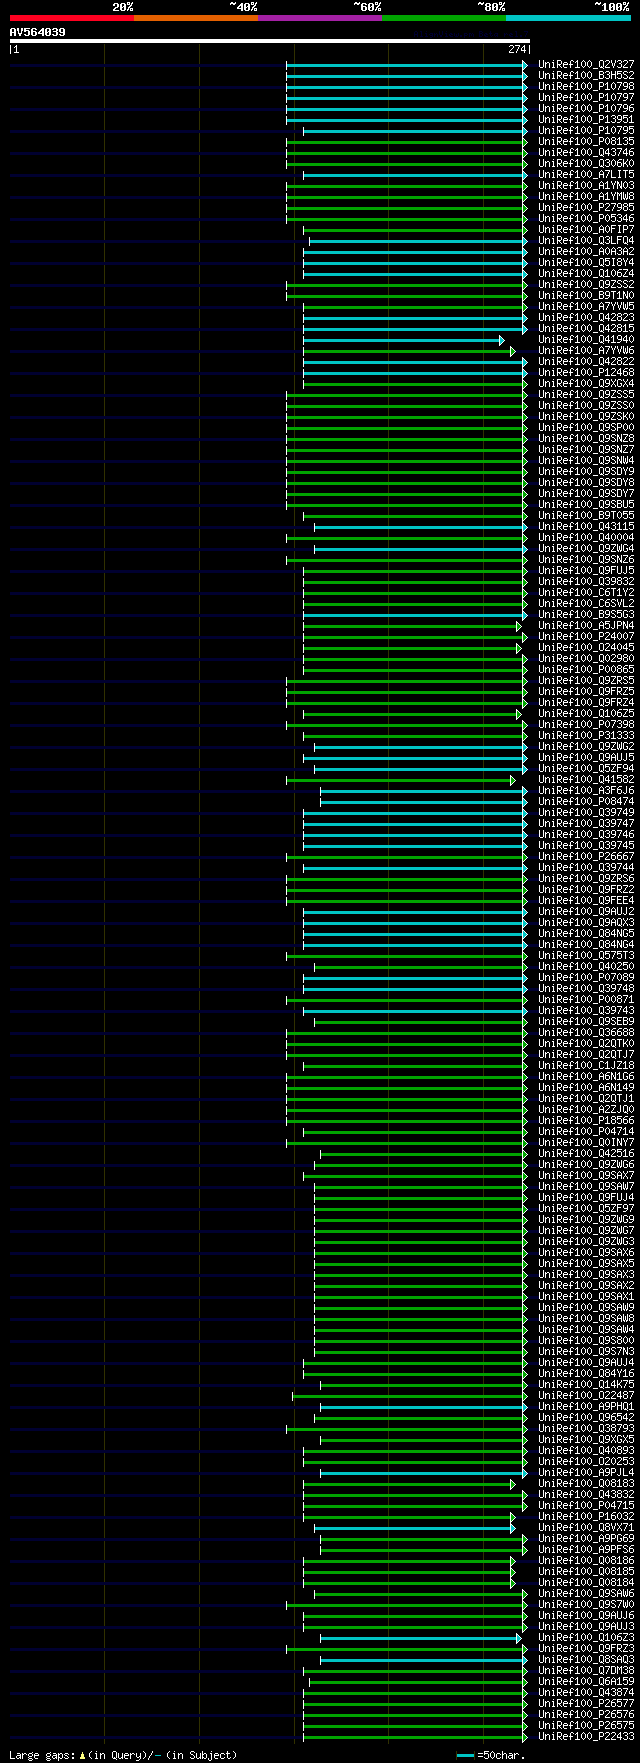Click the green ~80% identity legend bar

[x=443, y=18]
